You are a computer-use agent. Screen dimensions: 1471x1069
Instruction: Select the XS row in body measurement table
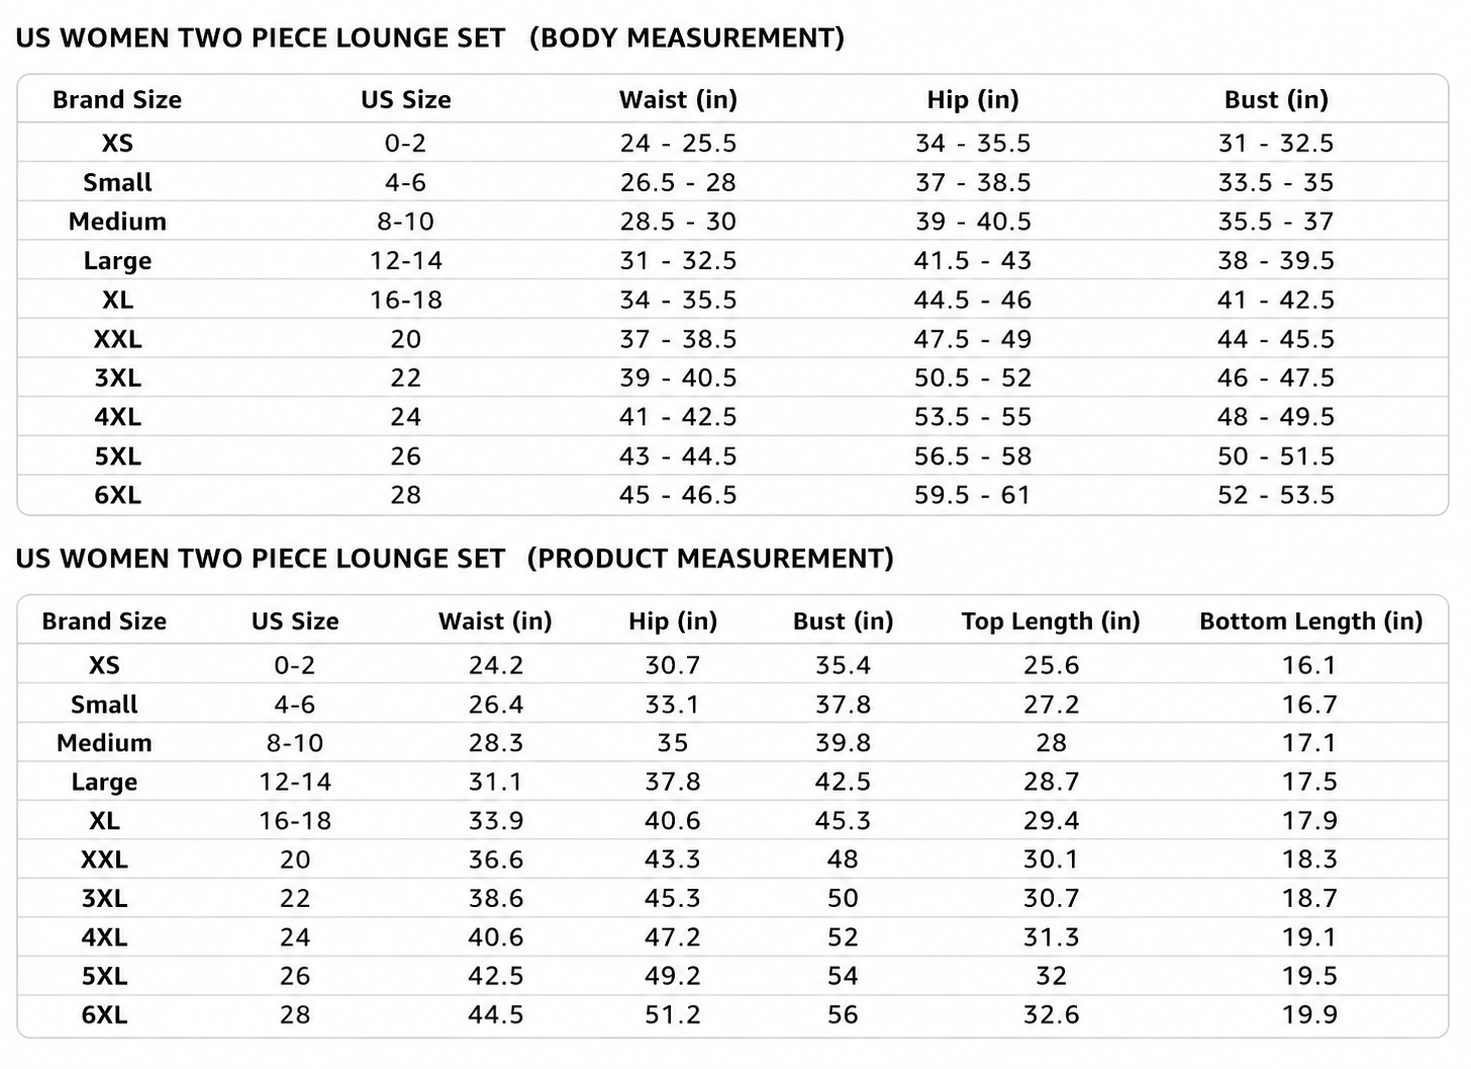pos(733,143)
